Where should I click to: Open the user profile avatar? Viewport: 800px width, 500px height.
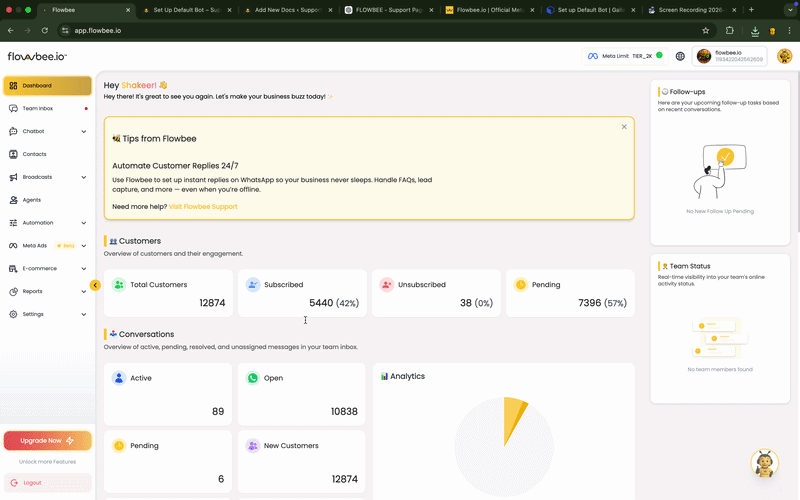coord(784,56)
